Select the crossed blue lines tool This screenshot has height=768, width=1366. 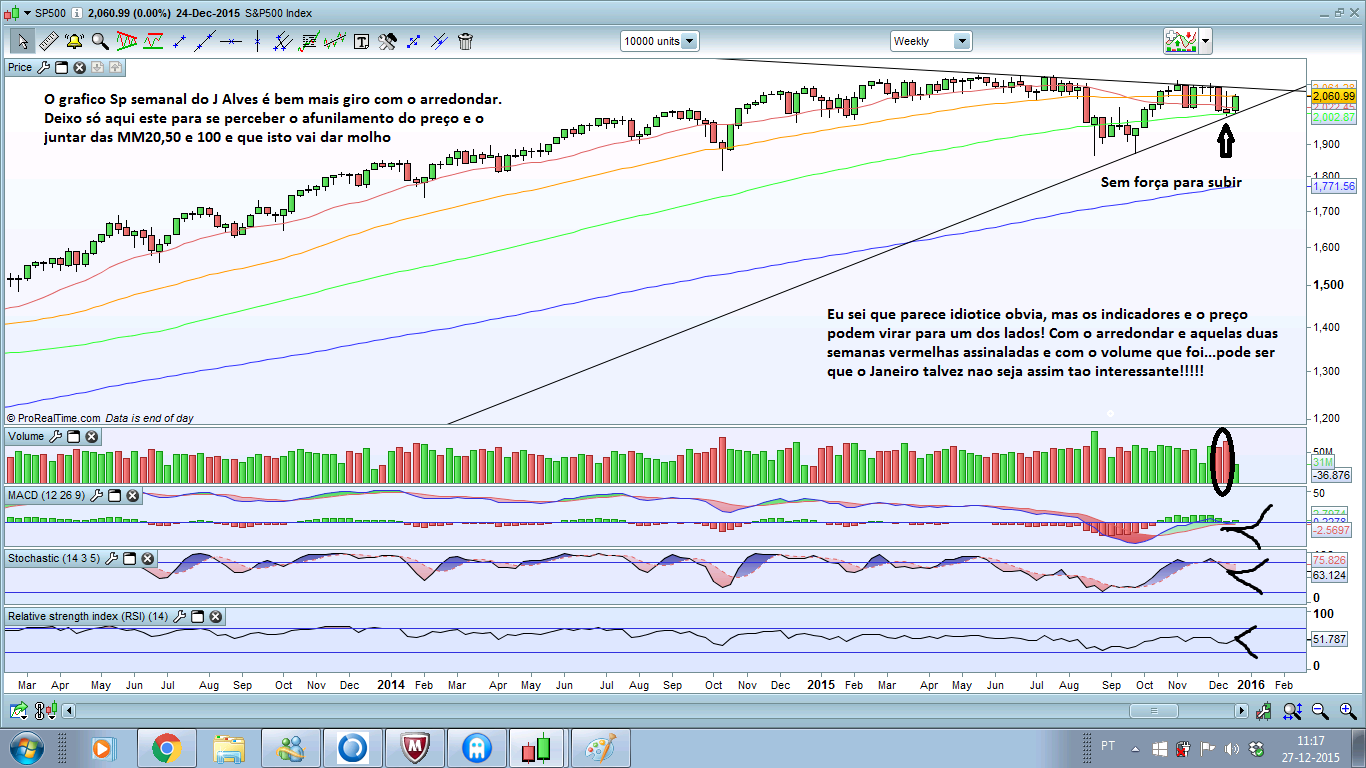pos(440,41)
